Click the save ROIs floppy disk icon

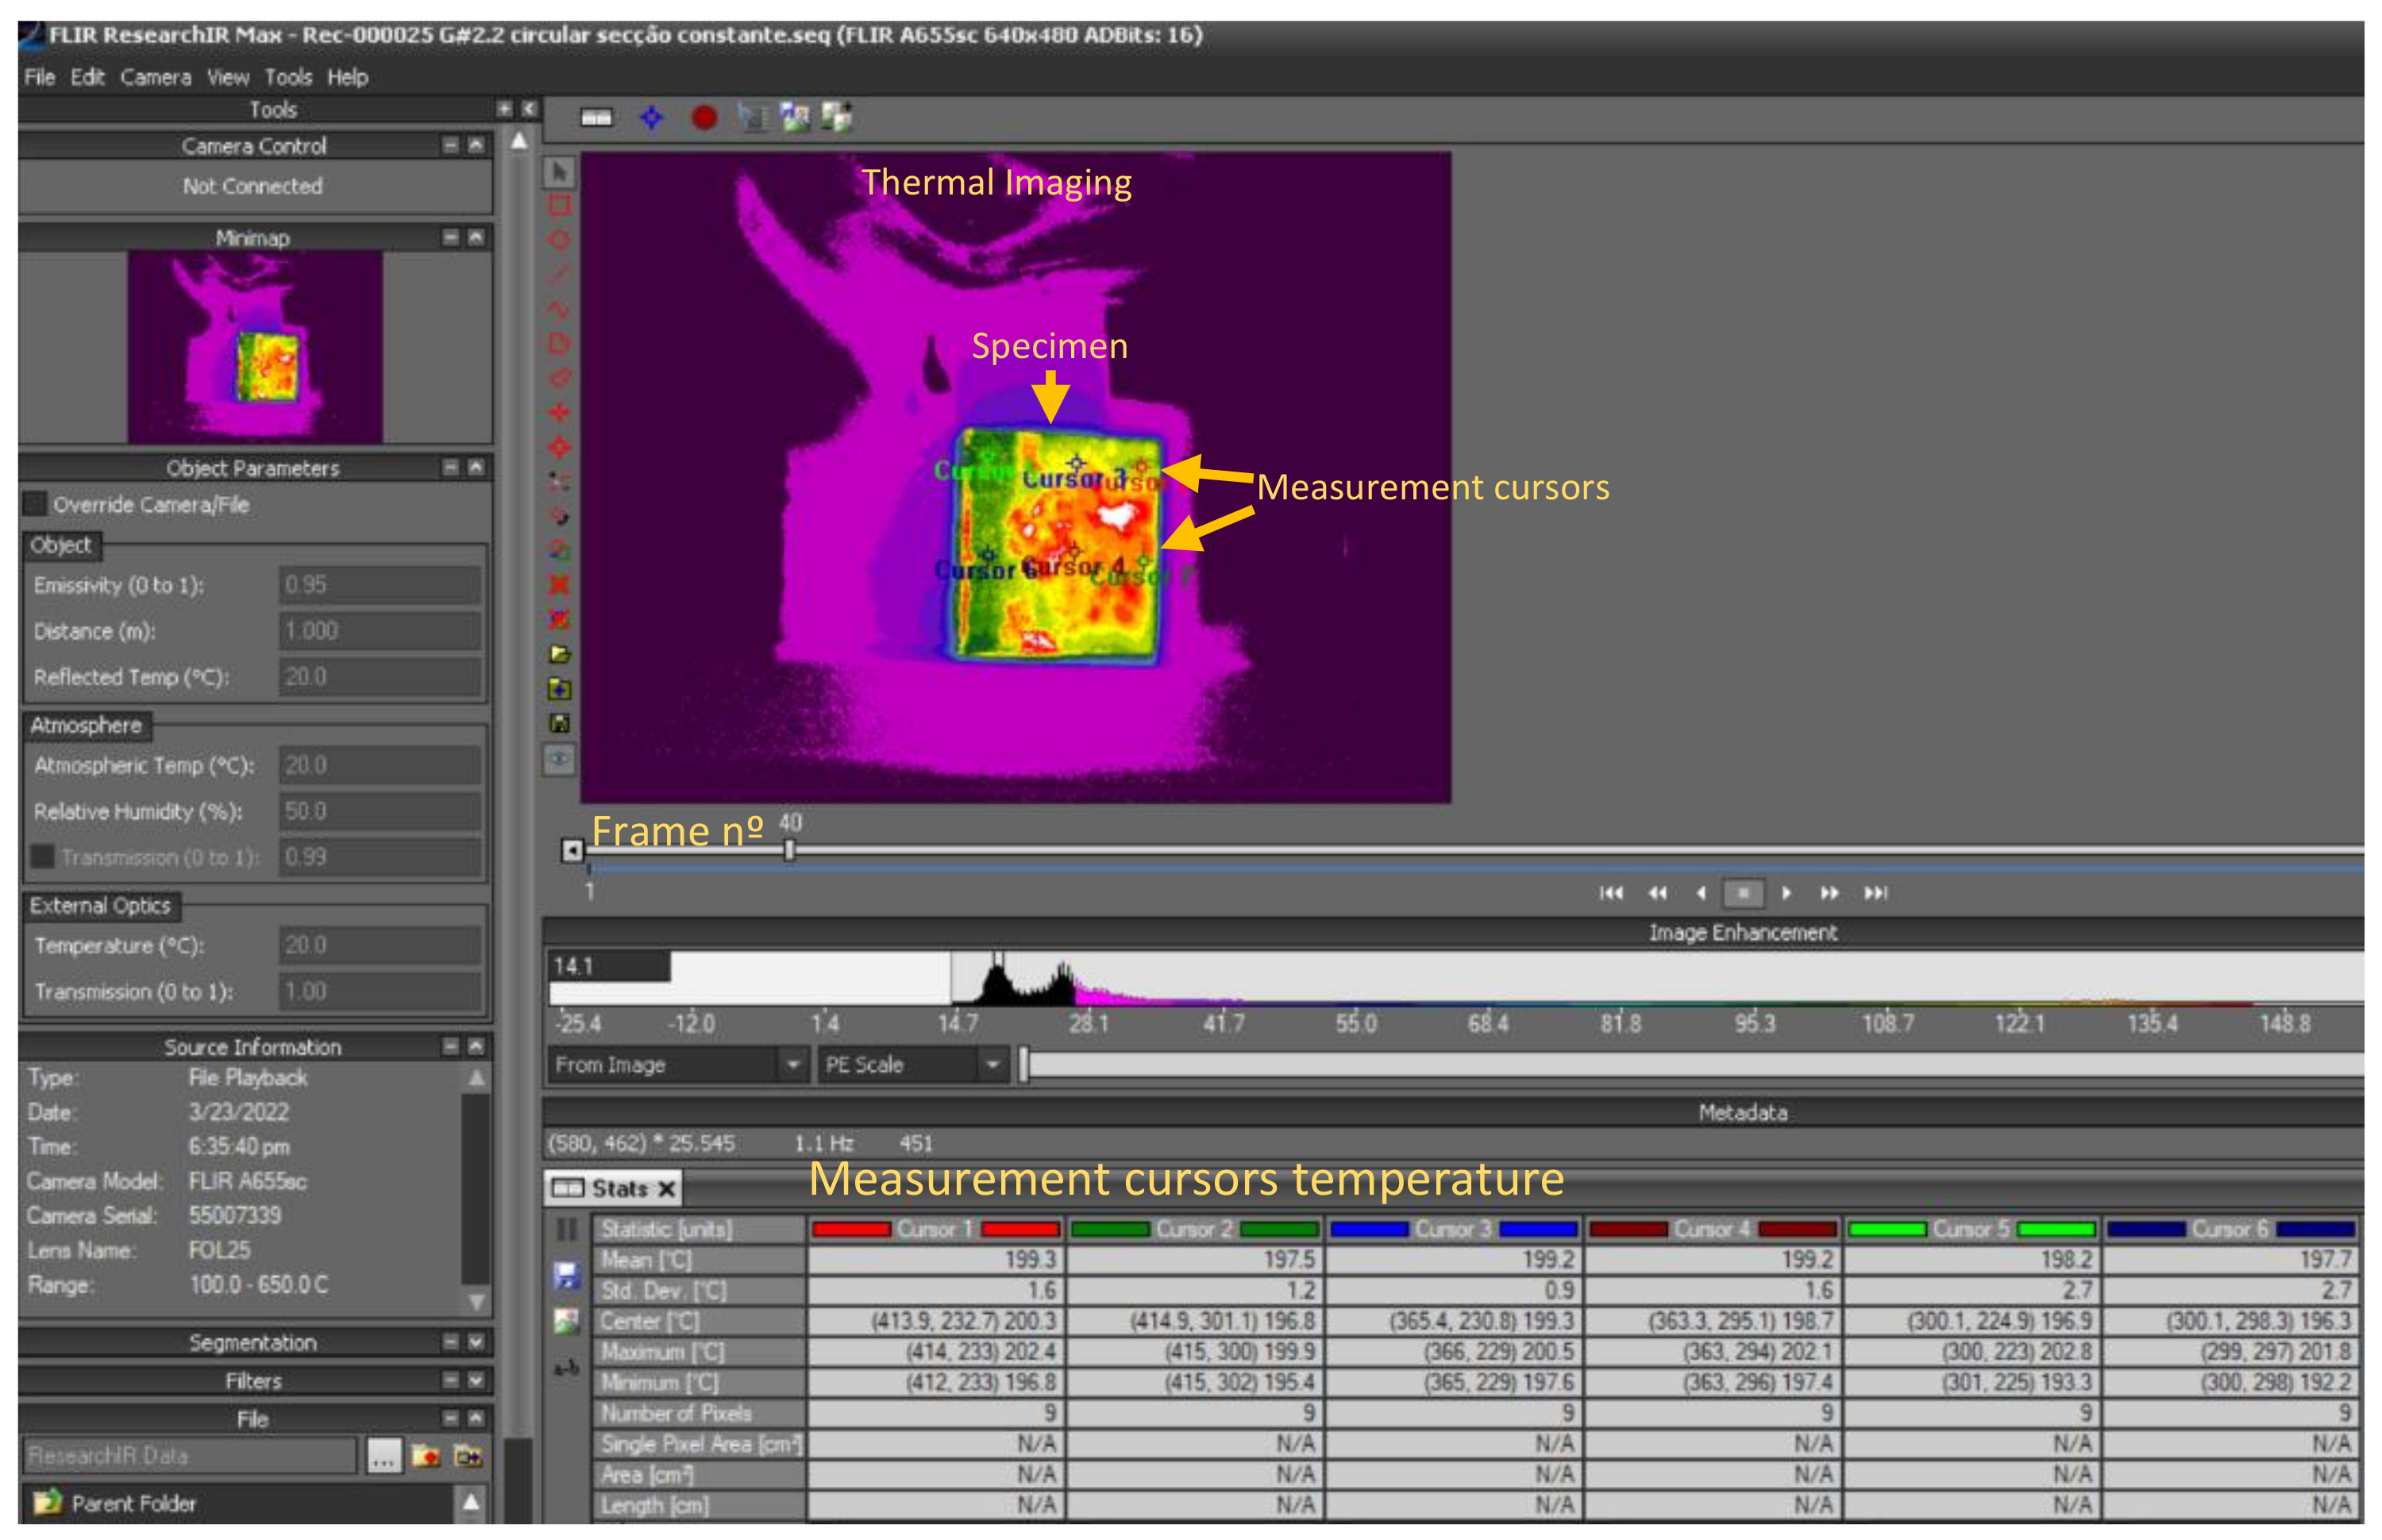click(560, 723)
